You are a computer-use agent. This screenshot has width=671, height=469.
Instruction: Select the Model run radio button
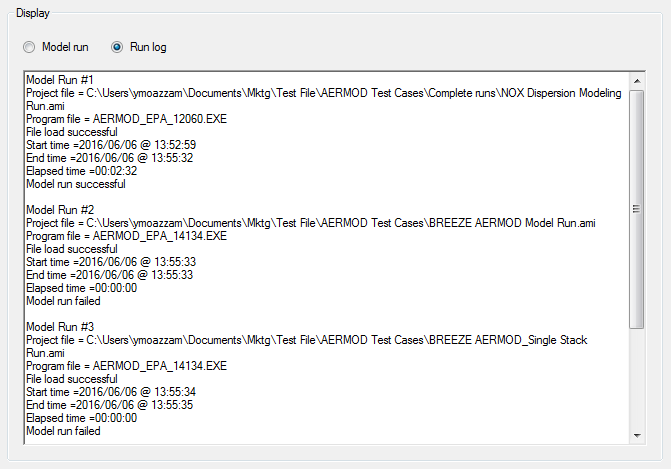[30, 47]
